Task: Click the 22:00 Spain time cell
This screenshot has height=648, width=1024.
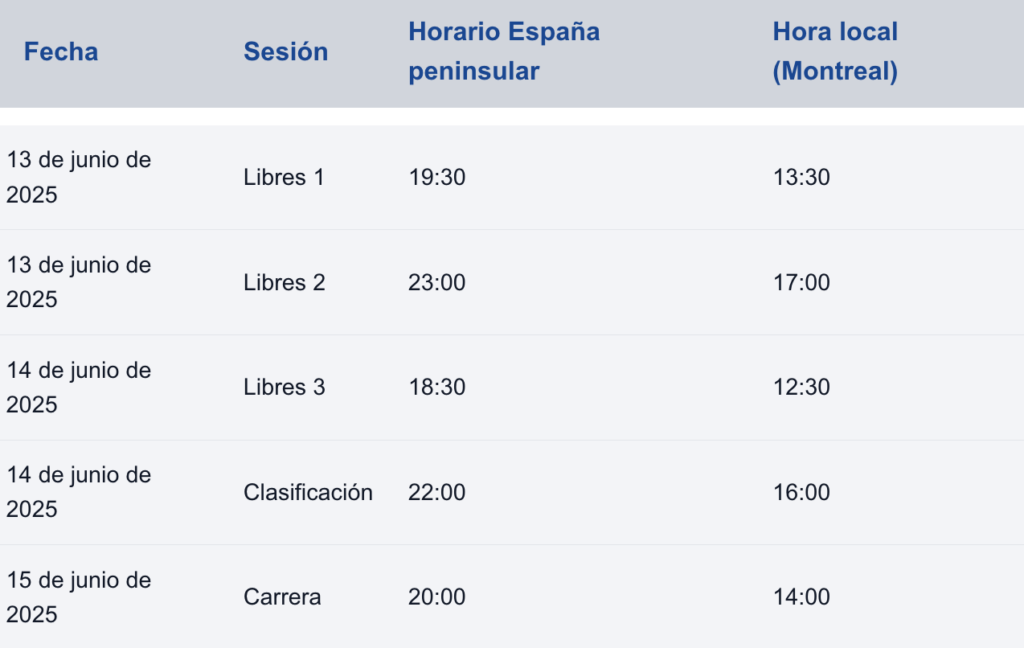Action: pos(437,492)
